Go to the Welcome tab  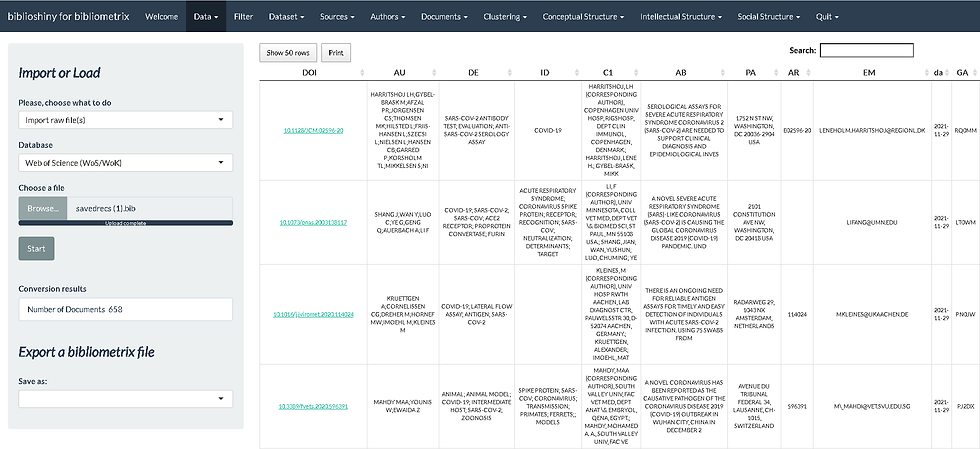(161, 17)
